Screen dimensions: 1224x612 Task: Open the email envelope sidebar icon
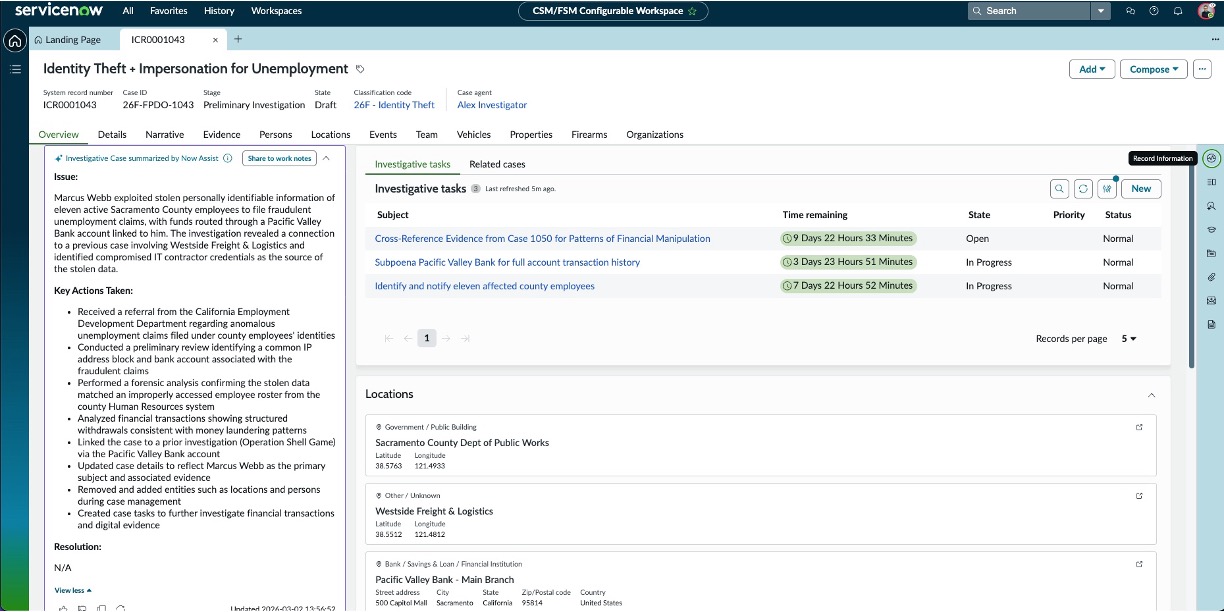point(1211,300)
